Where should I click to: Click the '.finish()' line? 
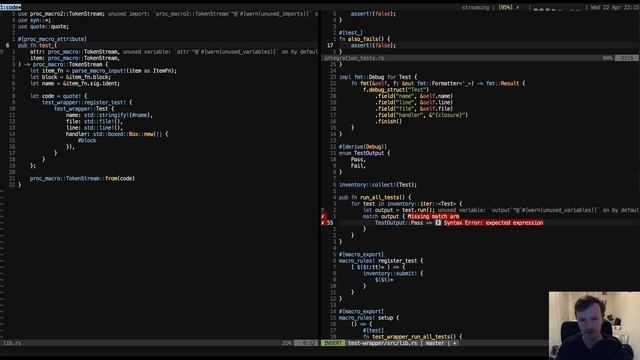[x=389, y=121]
